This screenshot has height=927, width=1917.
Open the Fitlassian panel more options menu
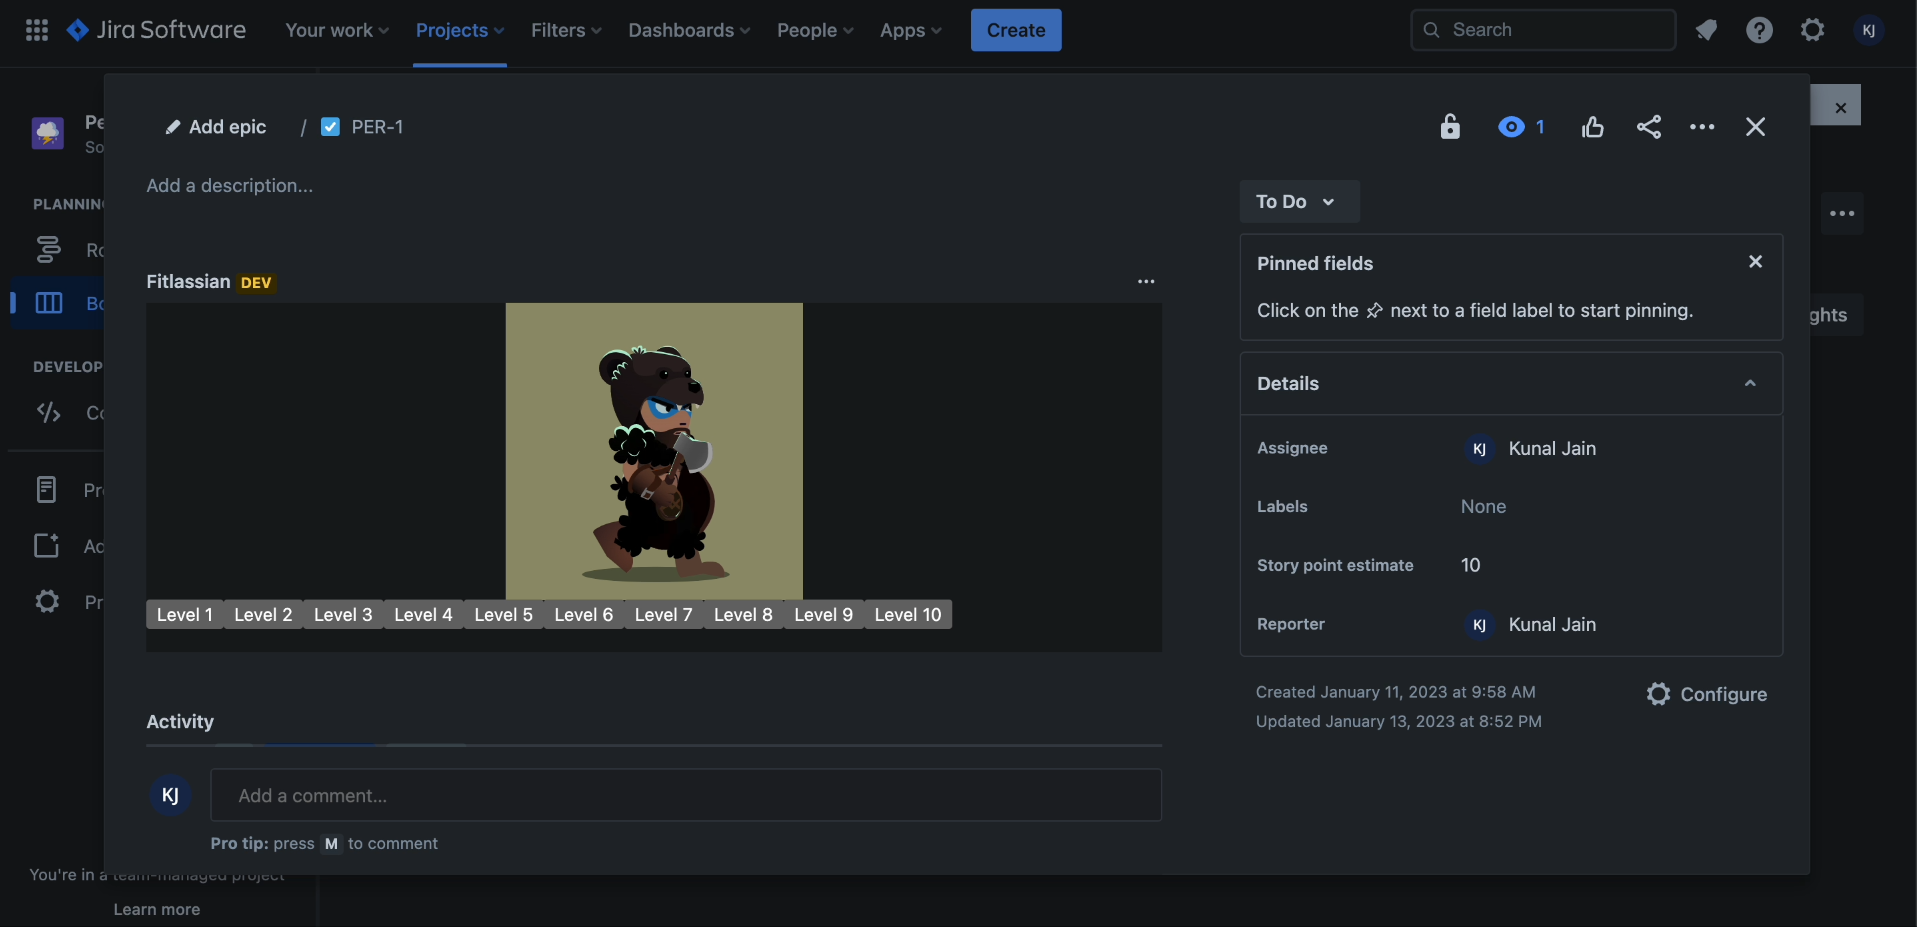(1146, 282)
